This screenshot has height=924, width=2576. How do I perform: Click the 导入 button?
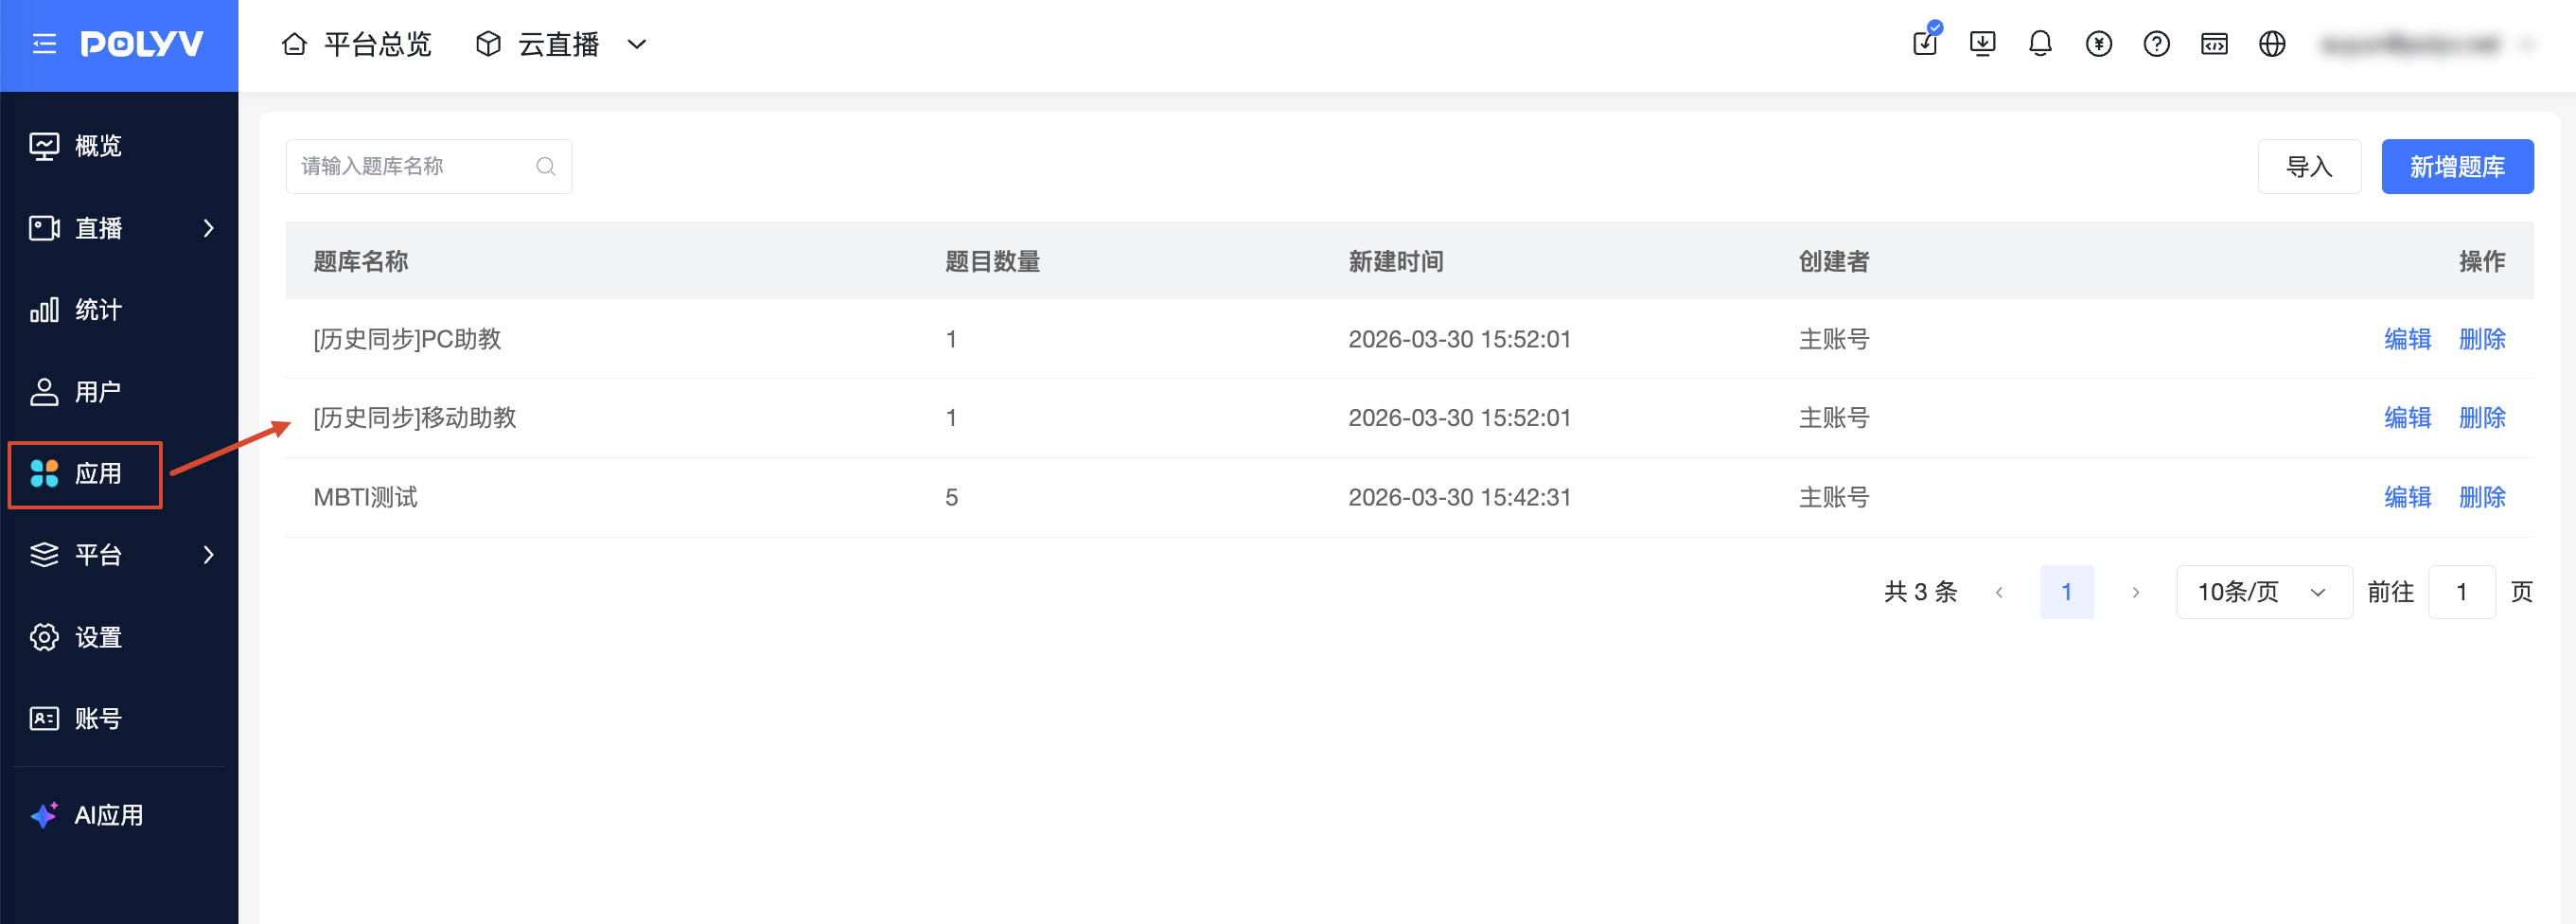click(2309, 166)
